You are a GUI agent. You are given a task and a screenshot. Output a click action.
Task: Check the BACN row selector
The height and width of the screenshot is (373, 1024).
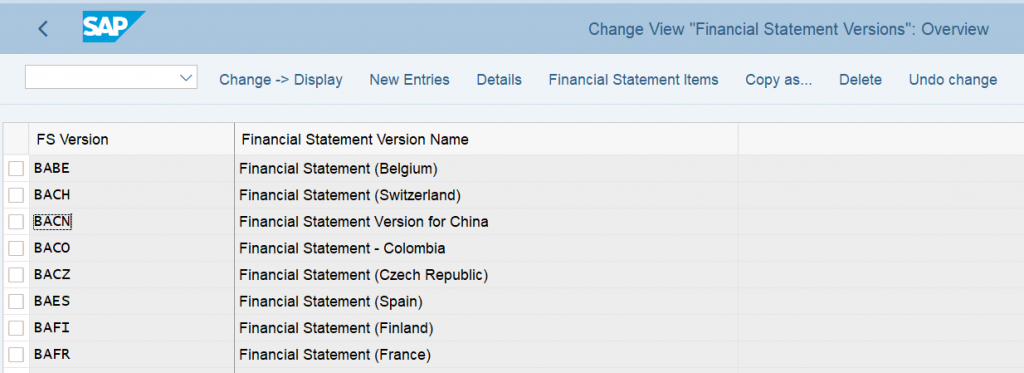pos(16,222)
